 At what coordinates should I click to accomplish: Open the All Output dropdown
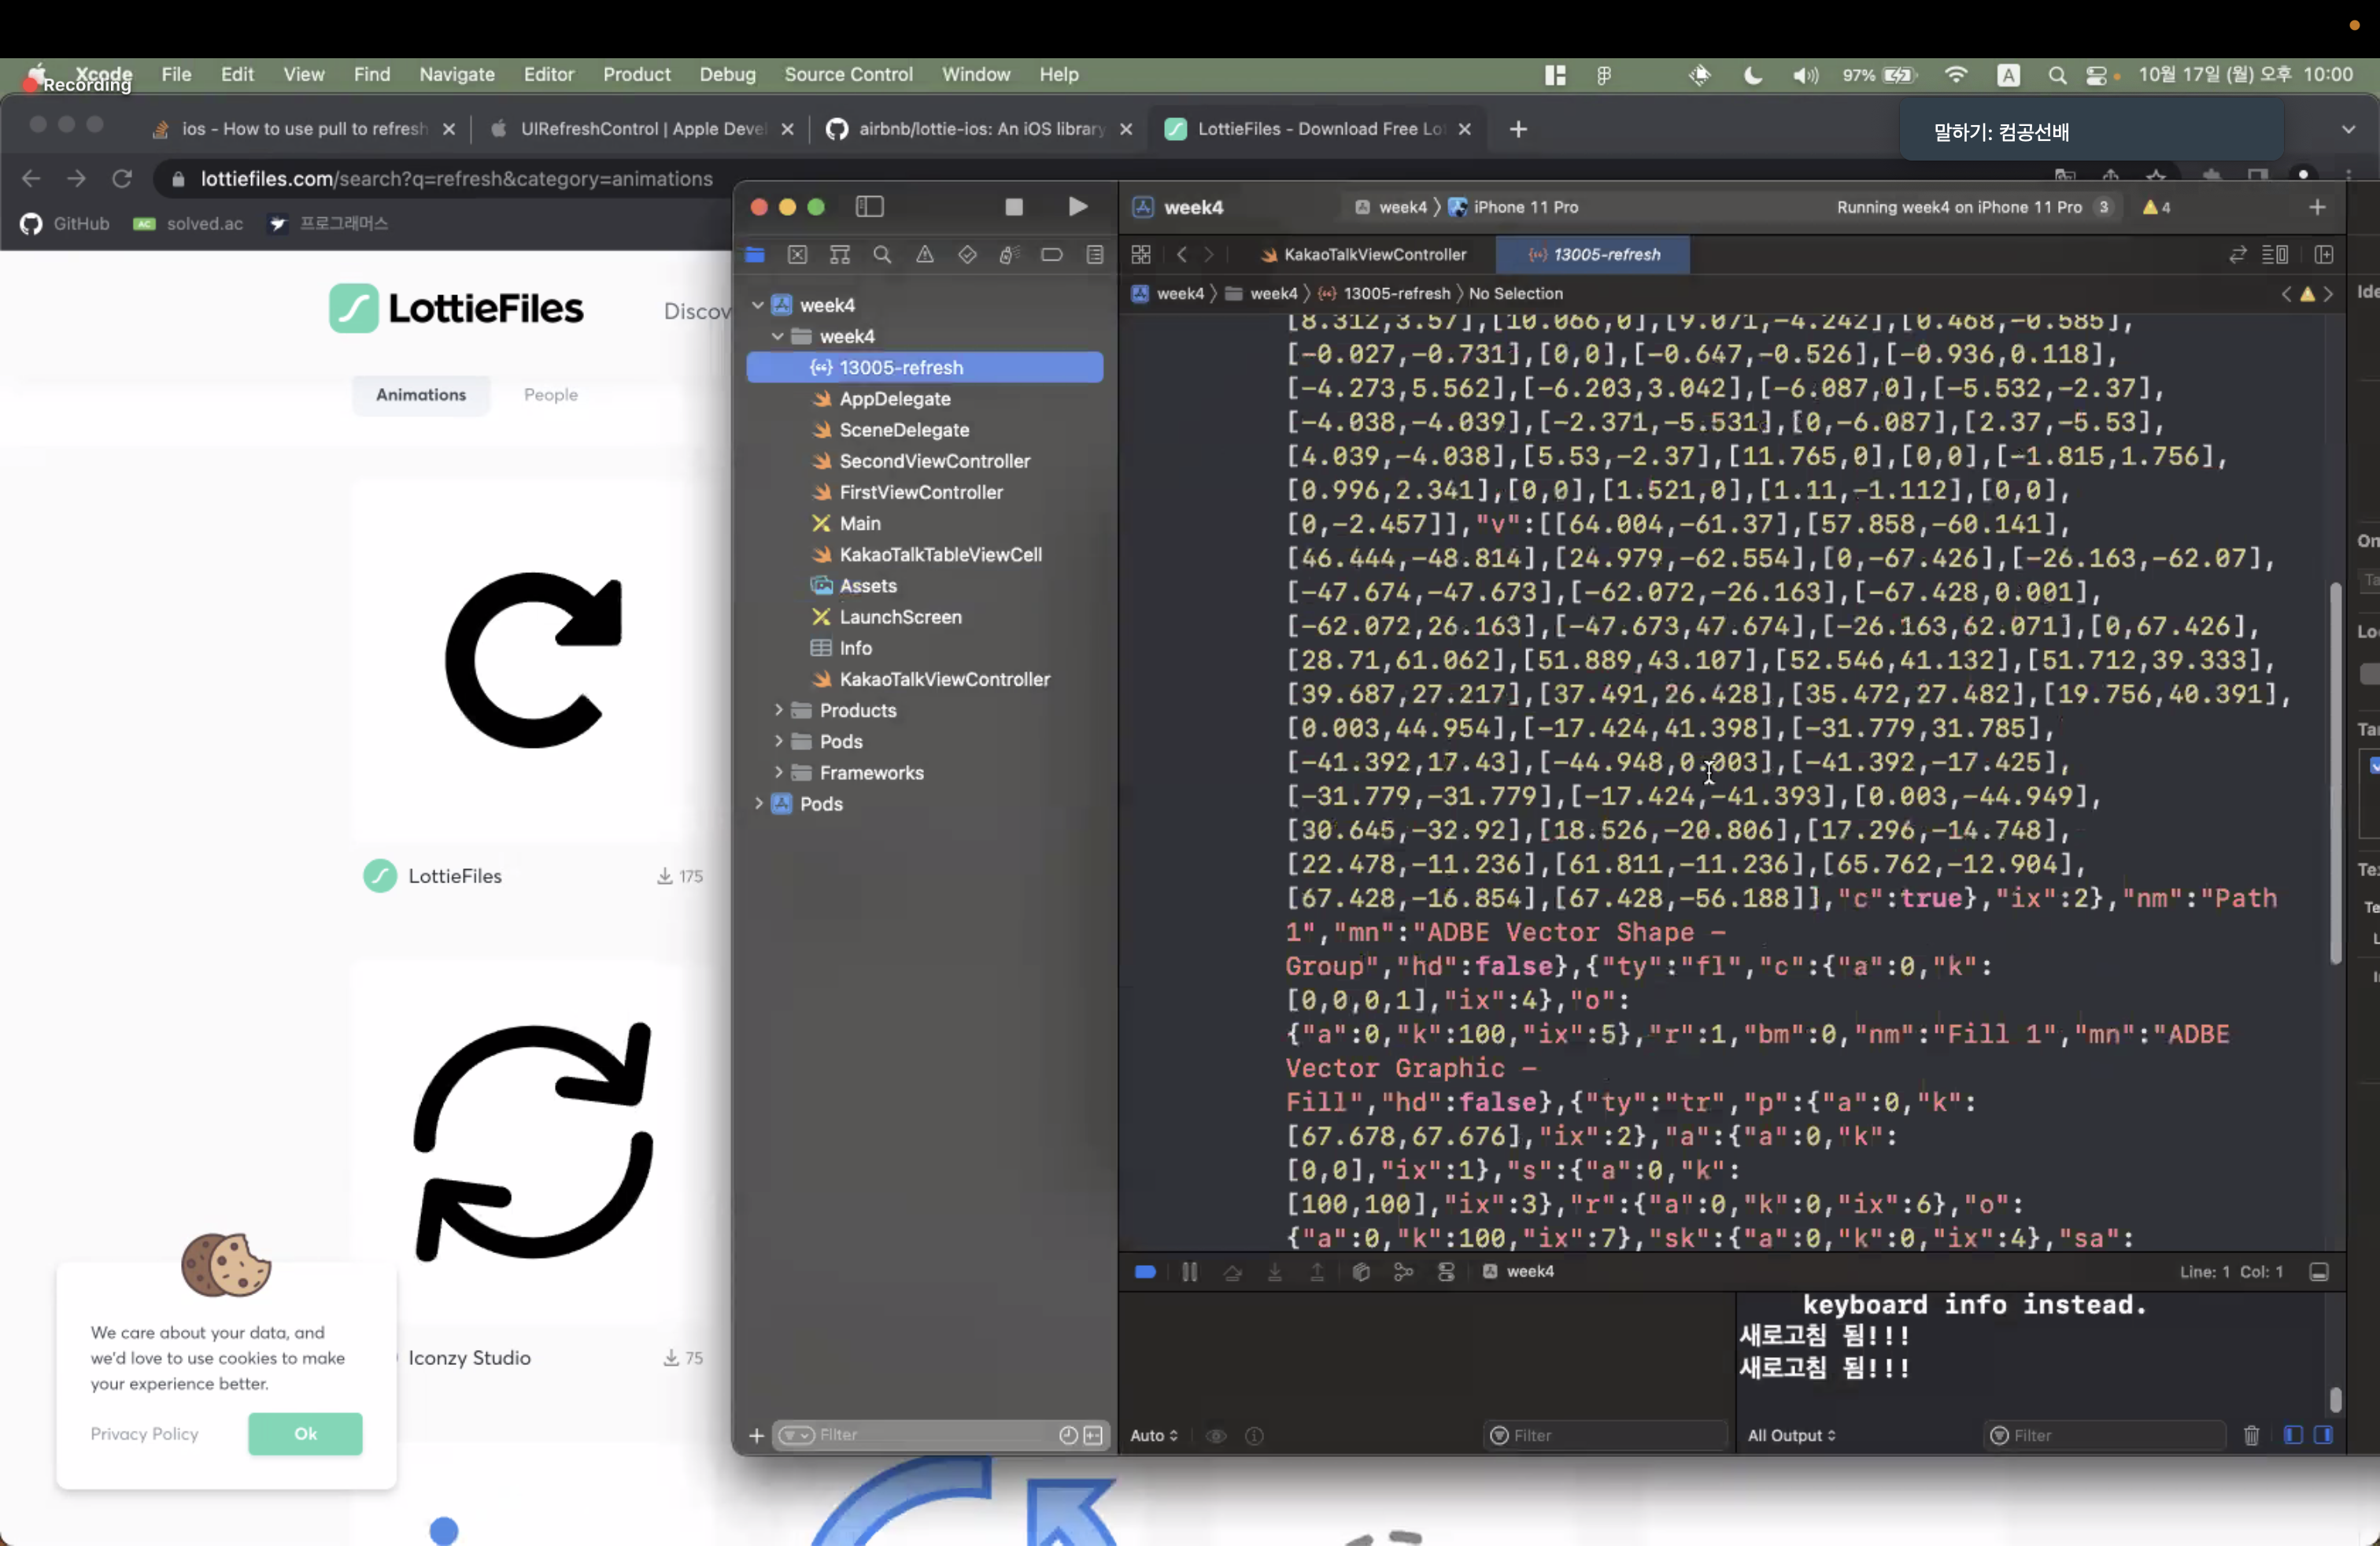[x=1790, y=1436]
